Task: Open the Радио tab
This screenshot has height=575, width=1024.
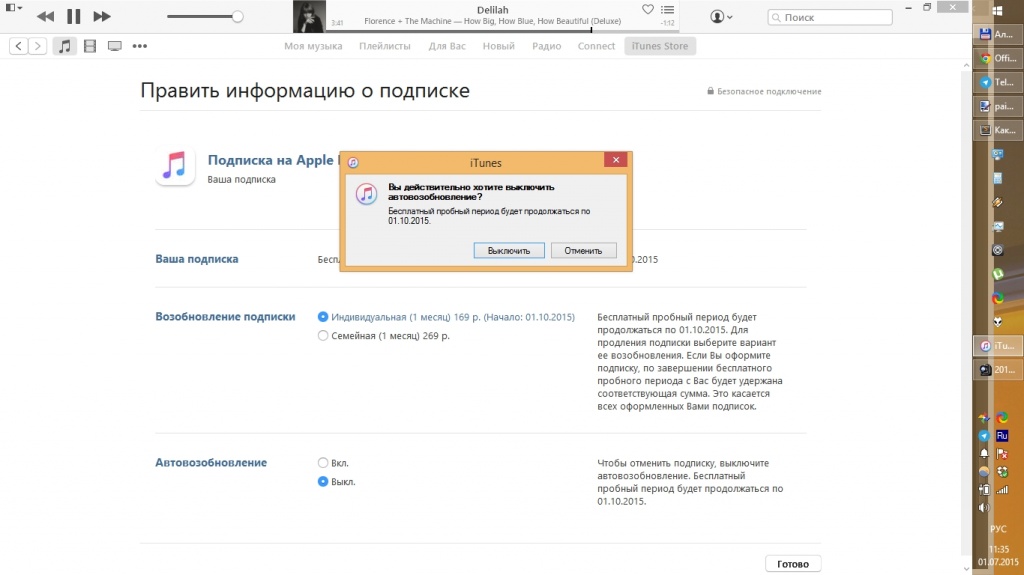Action: click(x=547, y=46)
